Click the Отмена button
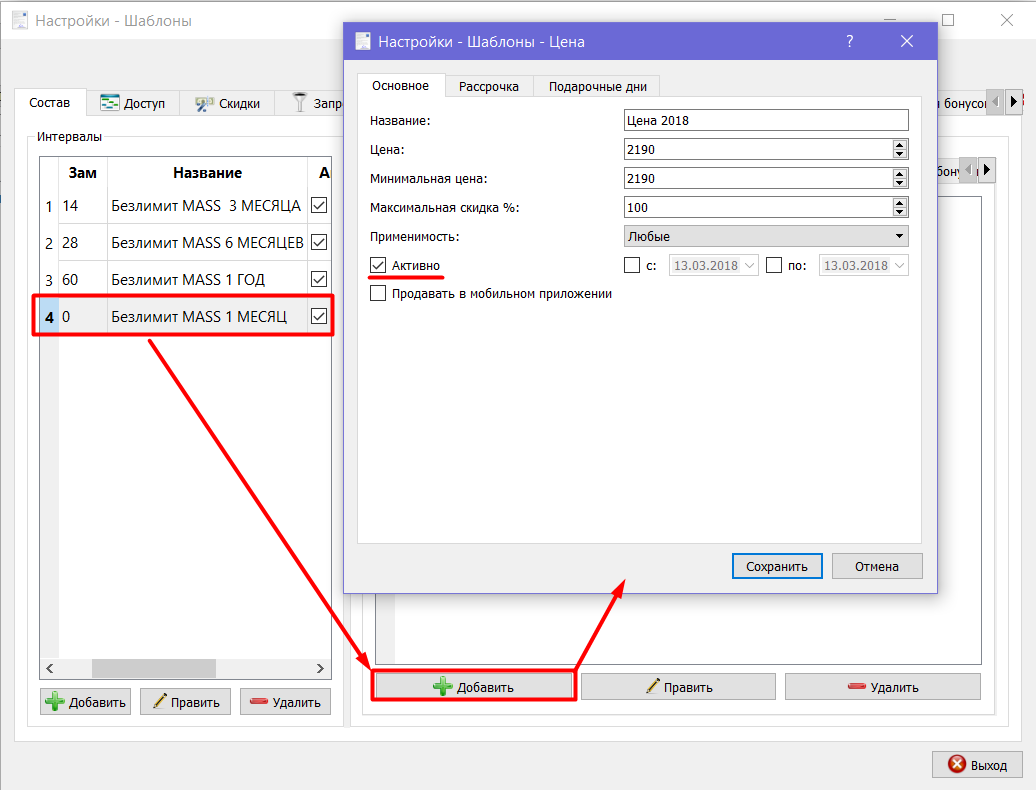This screenshot has width=1036, height=790. pos(877,566)
